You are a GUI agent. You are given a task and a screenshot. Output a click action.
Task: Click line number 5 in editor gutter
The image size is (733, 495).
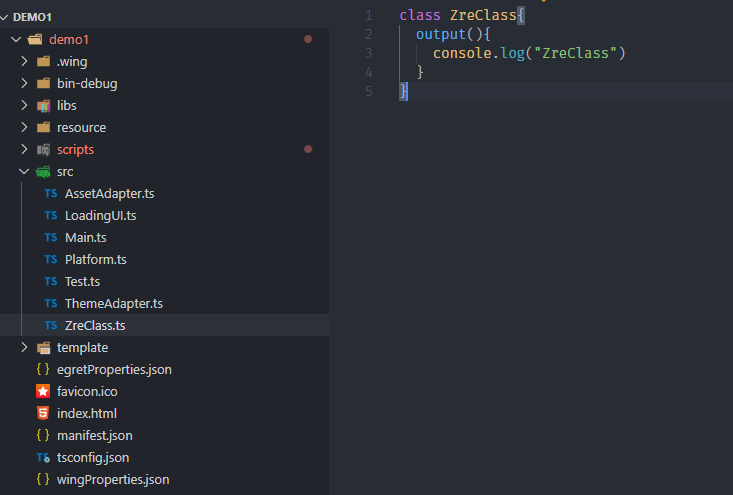(369, 91)
